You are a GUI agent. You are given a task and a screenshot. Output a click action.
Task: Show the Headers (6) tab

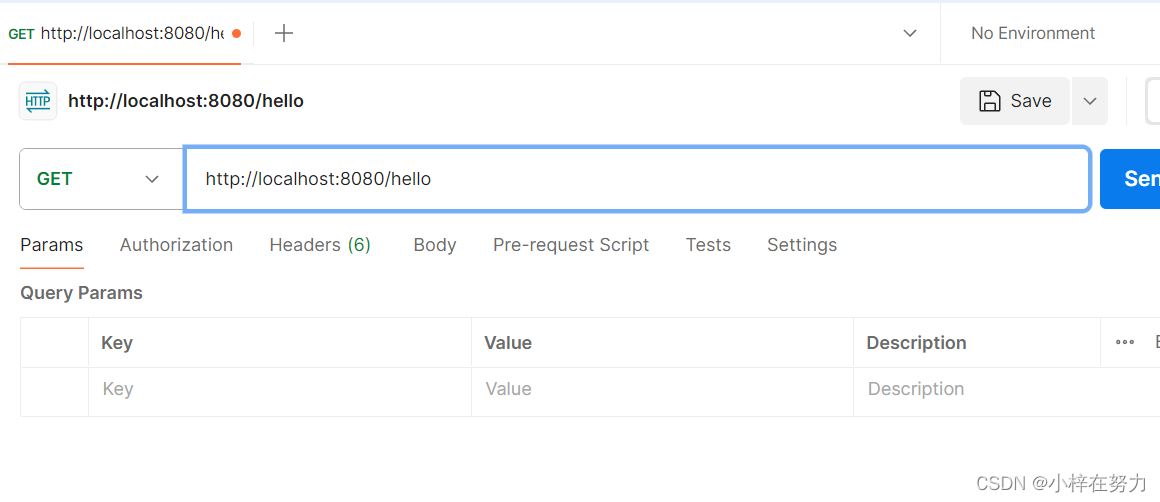coord(320,245)
